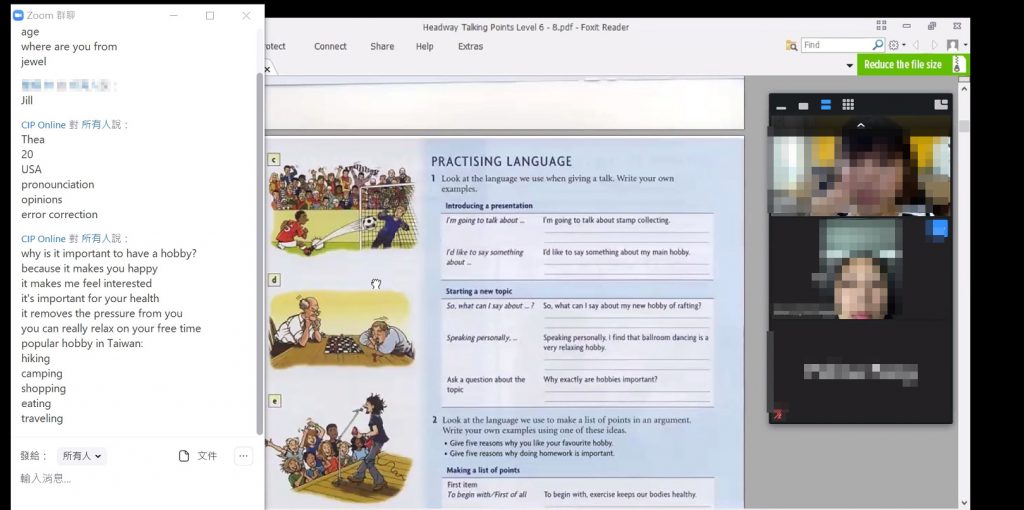Go to next search result arrow

[x=935, y=45]
